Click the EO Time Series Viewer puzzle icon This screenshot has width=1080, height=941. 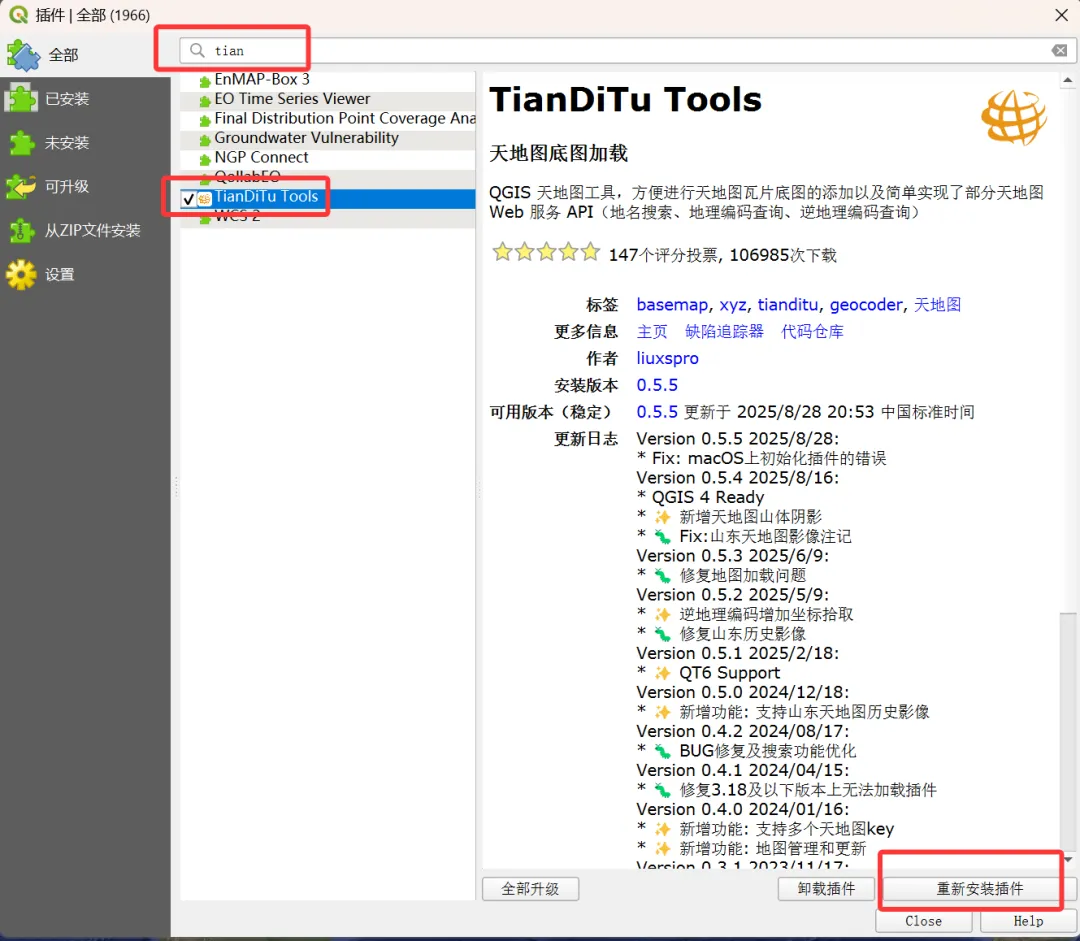205,101
